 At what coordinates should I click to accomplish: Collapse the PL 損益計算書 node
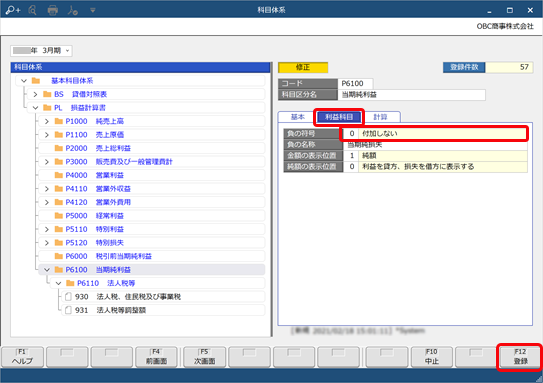tap(35, 108)
